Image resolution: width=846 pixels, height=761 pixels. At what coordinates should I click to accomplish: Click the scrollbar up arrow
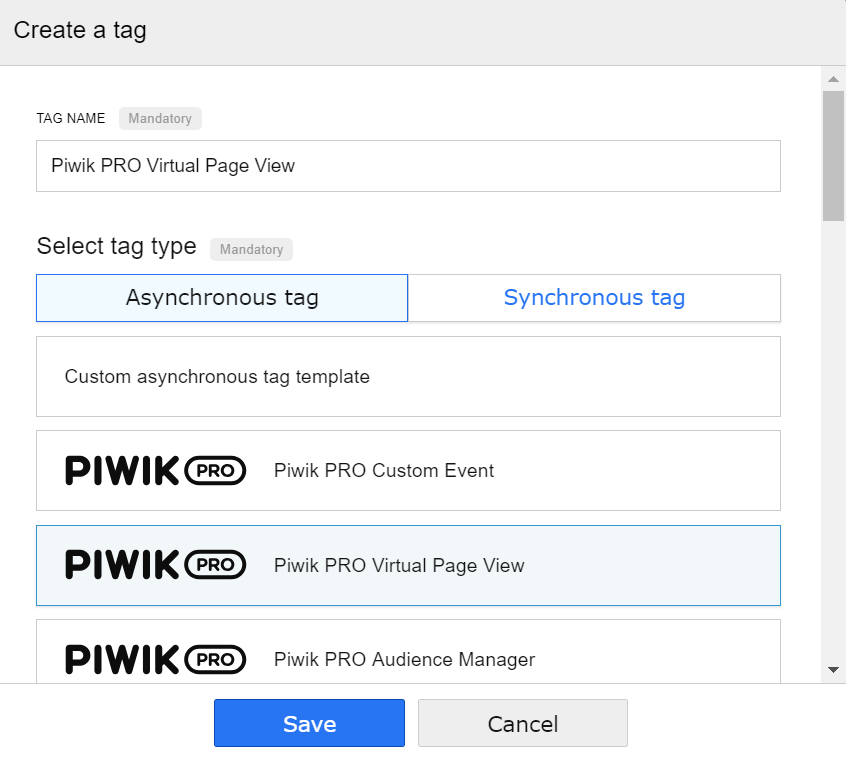(833, 79)
